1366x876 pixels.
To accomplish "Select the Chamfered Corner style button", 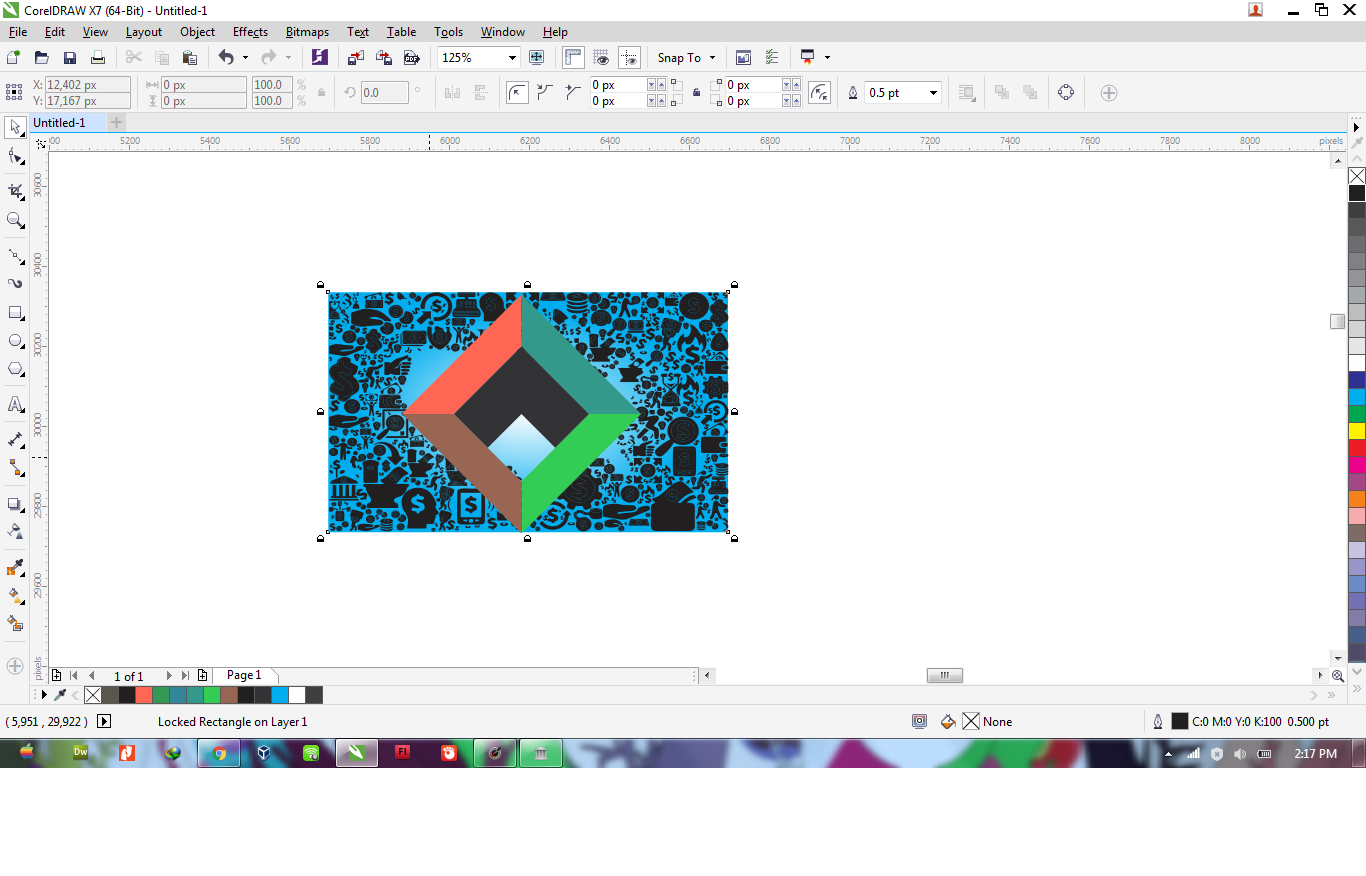I will 572,93.
